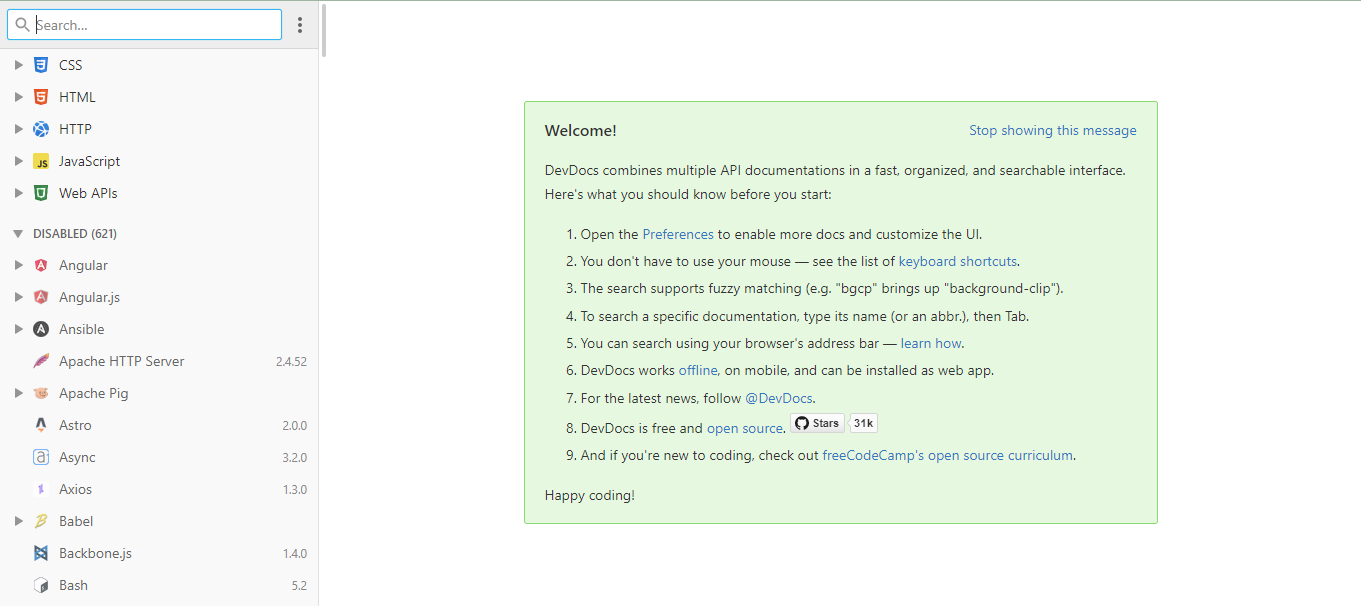
Task: Open the open source link
Action: click(x=745, y=428)
